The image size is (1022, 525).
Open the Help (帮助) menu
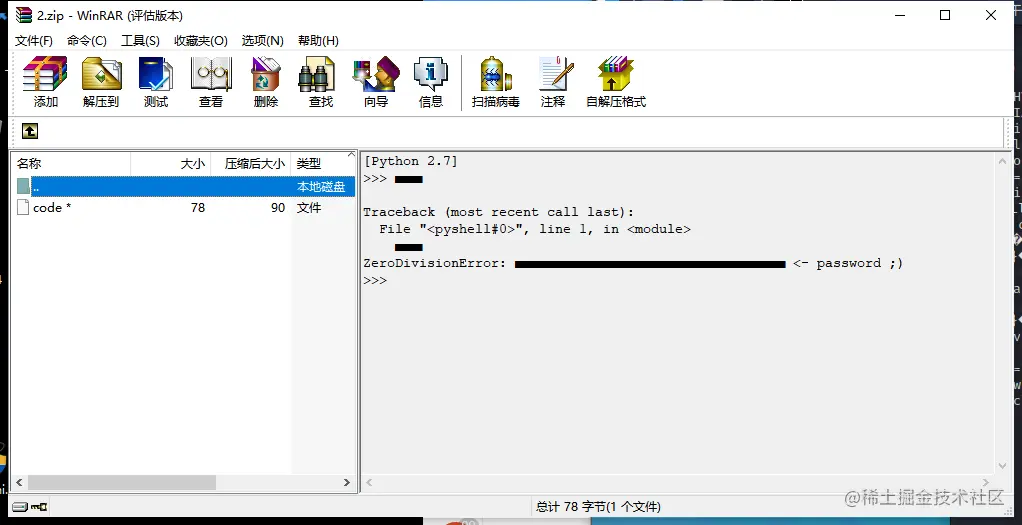tap(318, 40)
